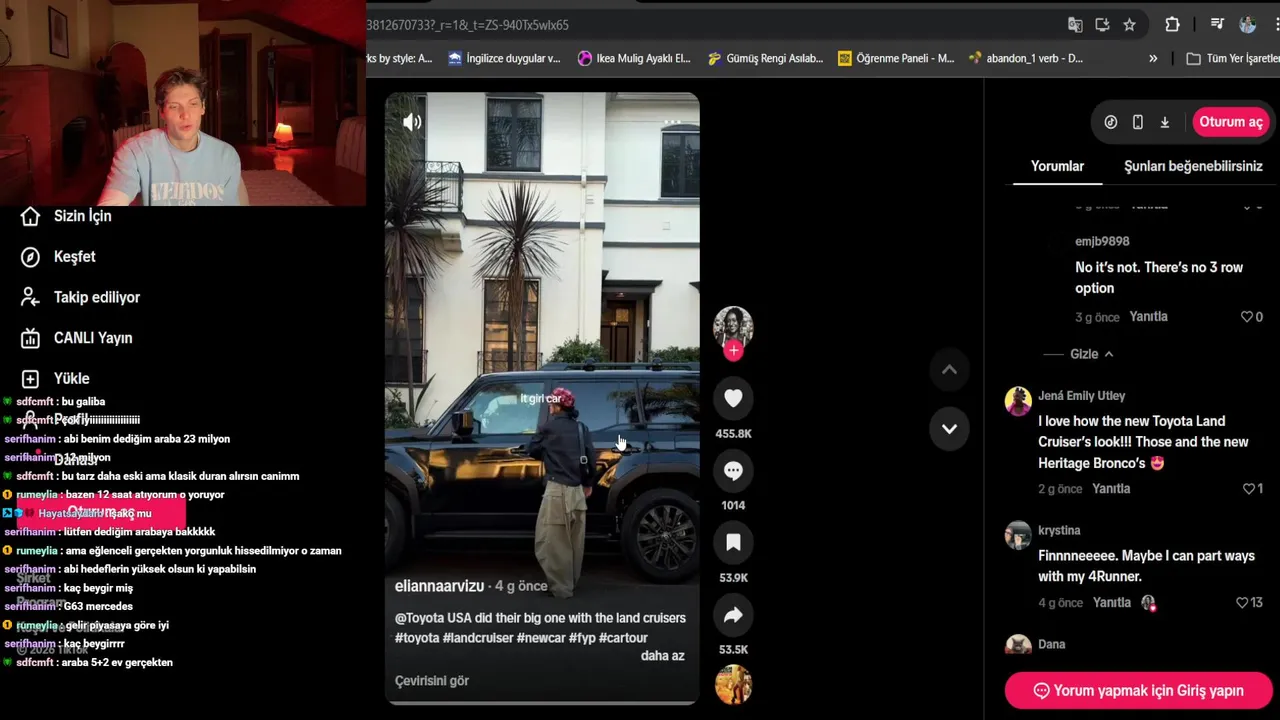
Task: Expand the hidden bookmarks with the double chevron
Action: pos(1153,59)
